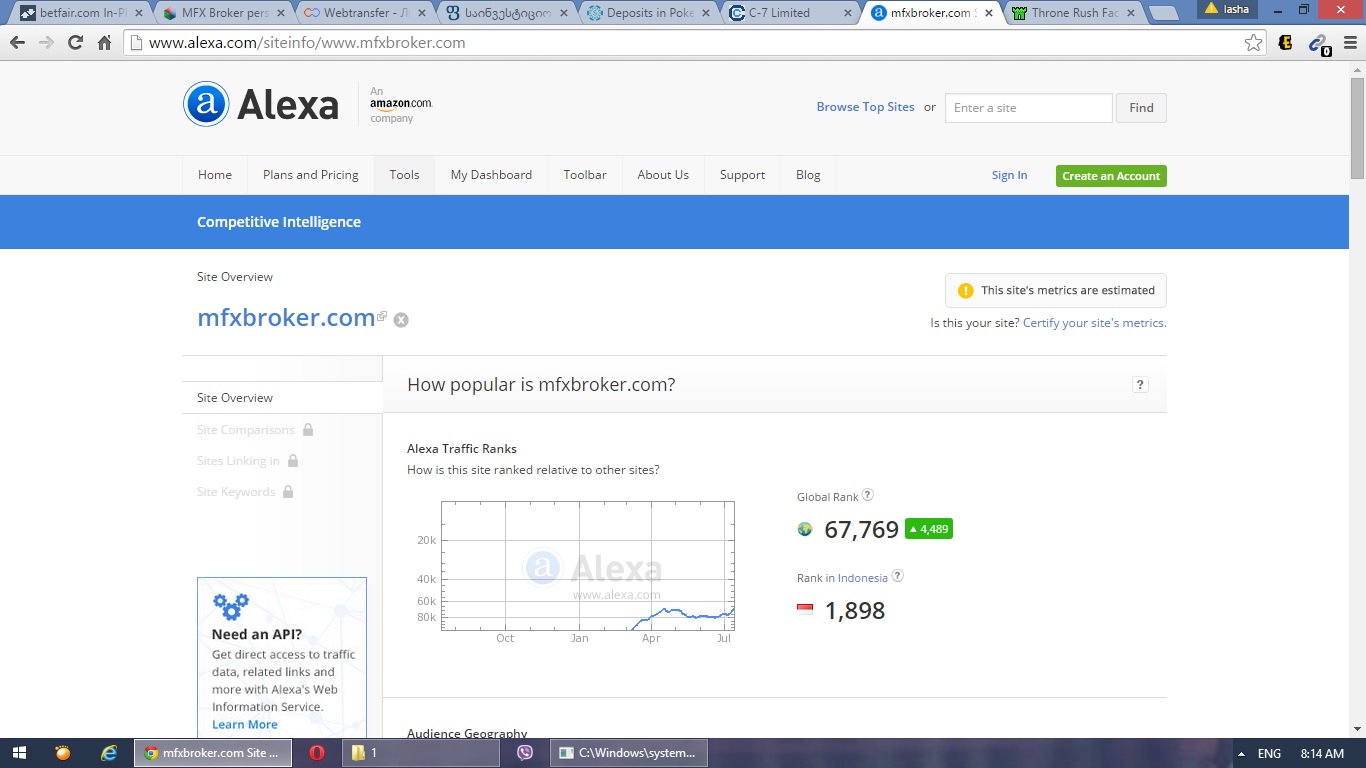Open the browser home page icon
The height and width of the screenshot is (768, 1366).
click(x=104, y=43)
